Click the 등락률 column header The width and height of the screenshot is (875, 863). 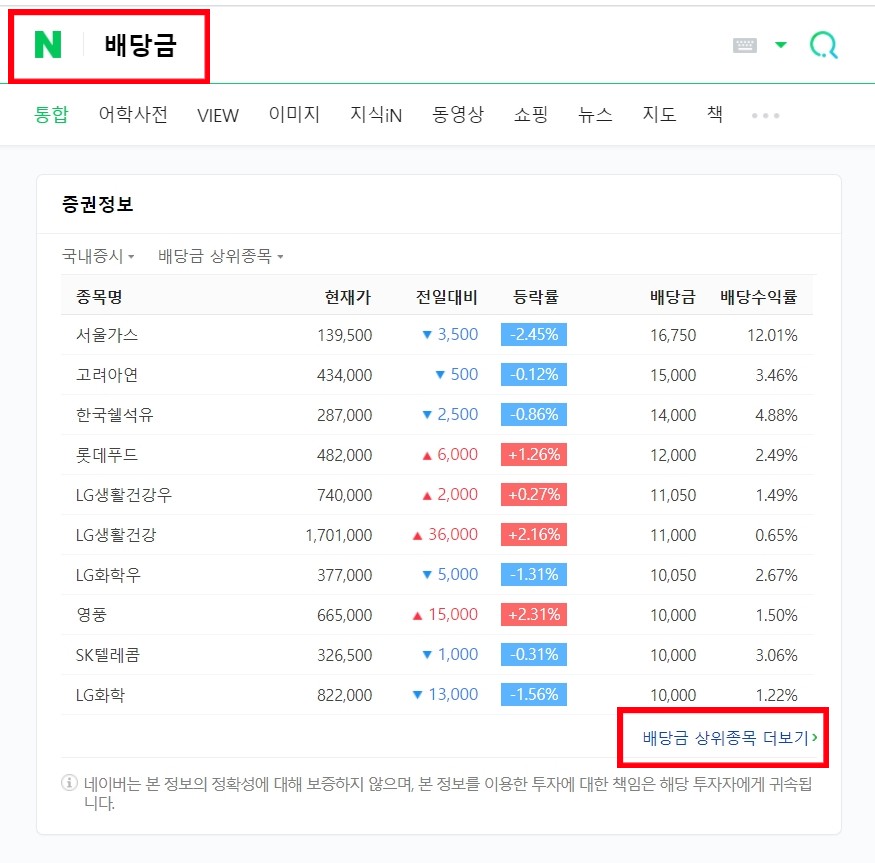[x=536, y=296]
